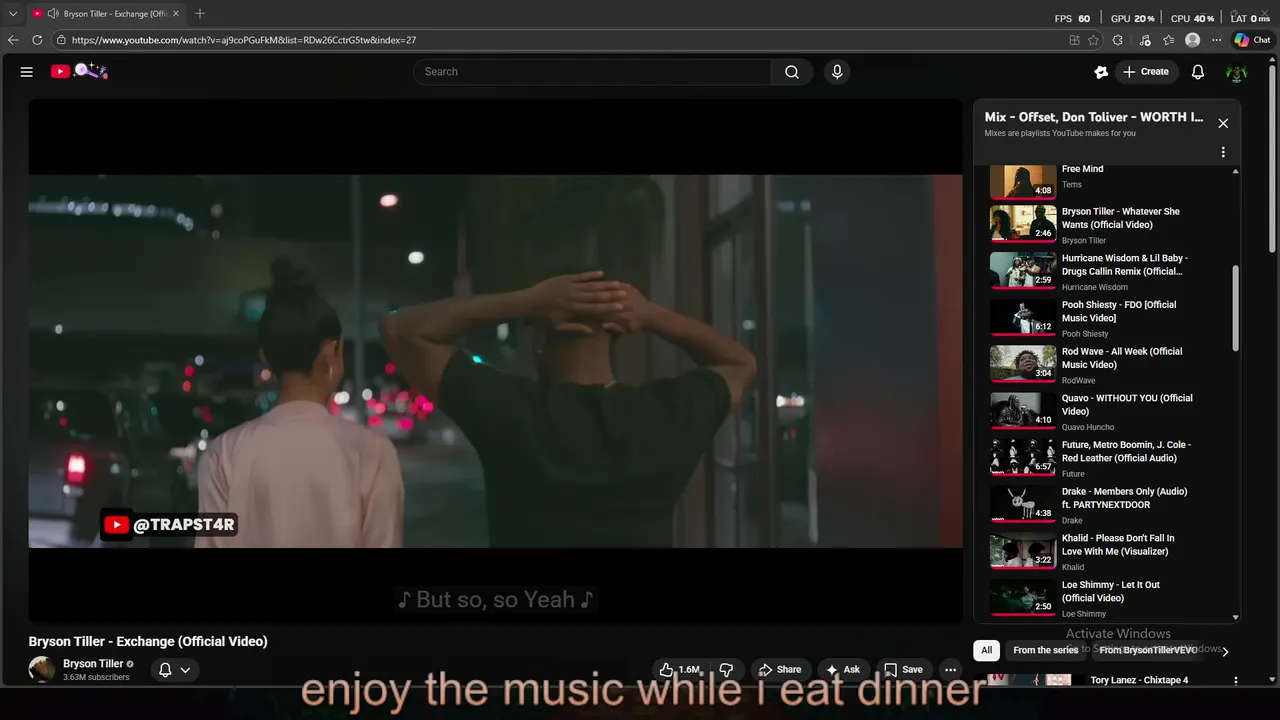The image size is (1280, 720).
Task: Open the Mix playlist three-dot options
Action: tap(1223, 152)
